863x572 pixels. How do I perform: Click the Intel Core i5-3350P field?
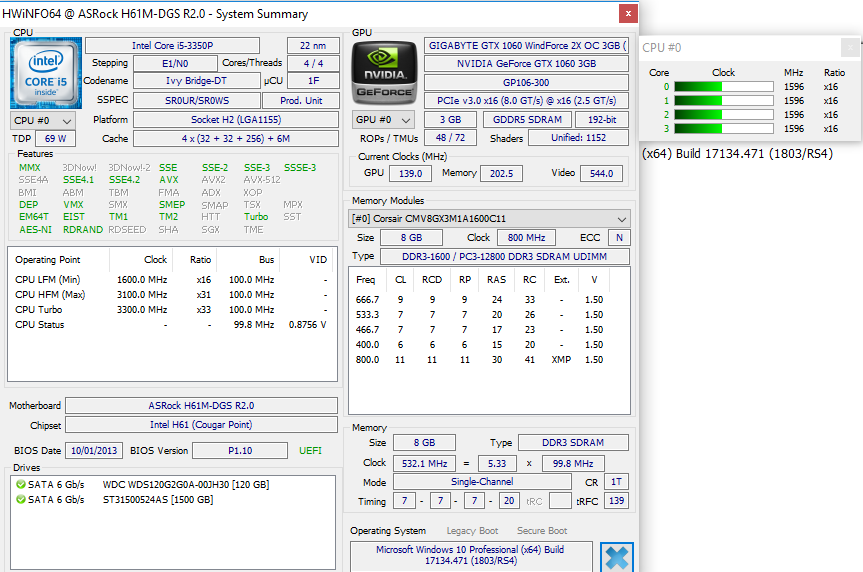[172, 46]
